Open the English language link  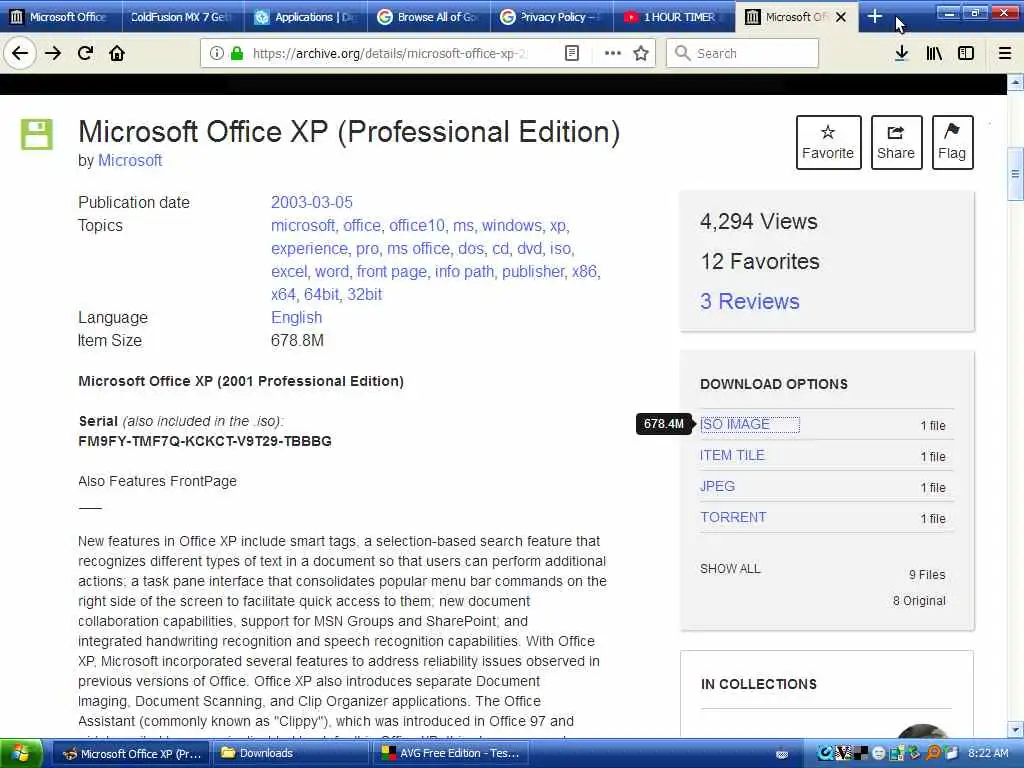point(296,317)
